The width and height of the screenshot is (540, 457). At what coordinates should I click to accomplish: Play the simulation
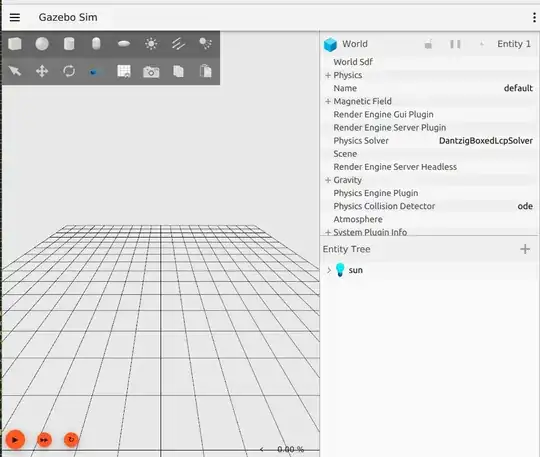pos(15,440)
